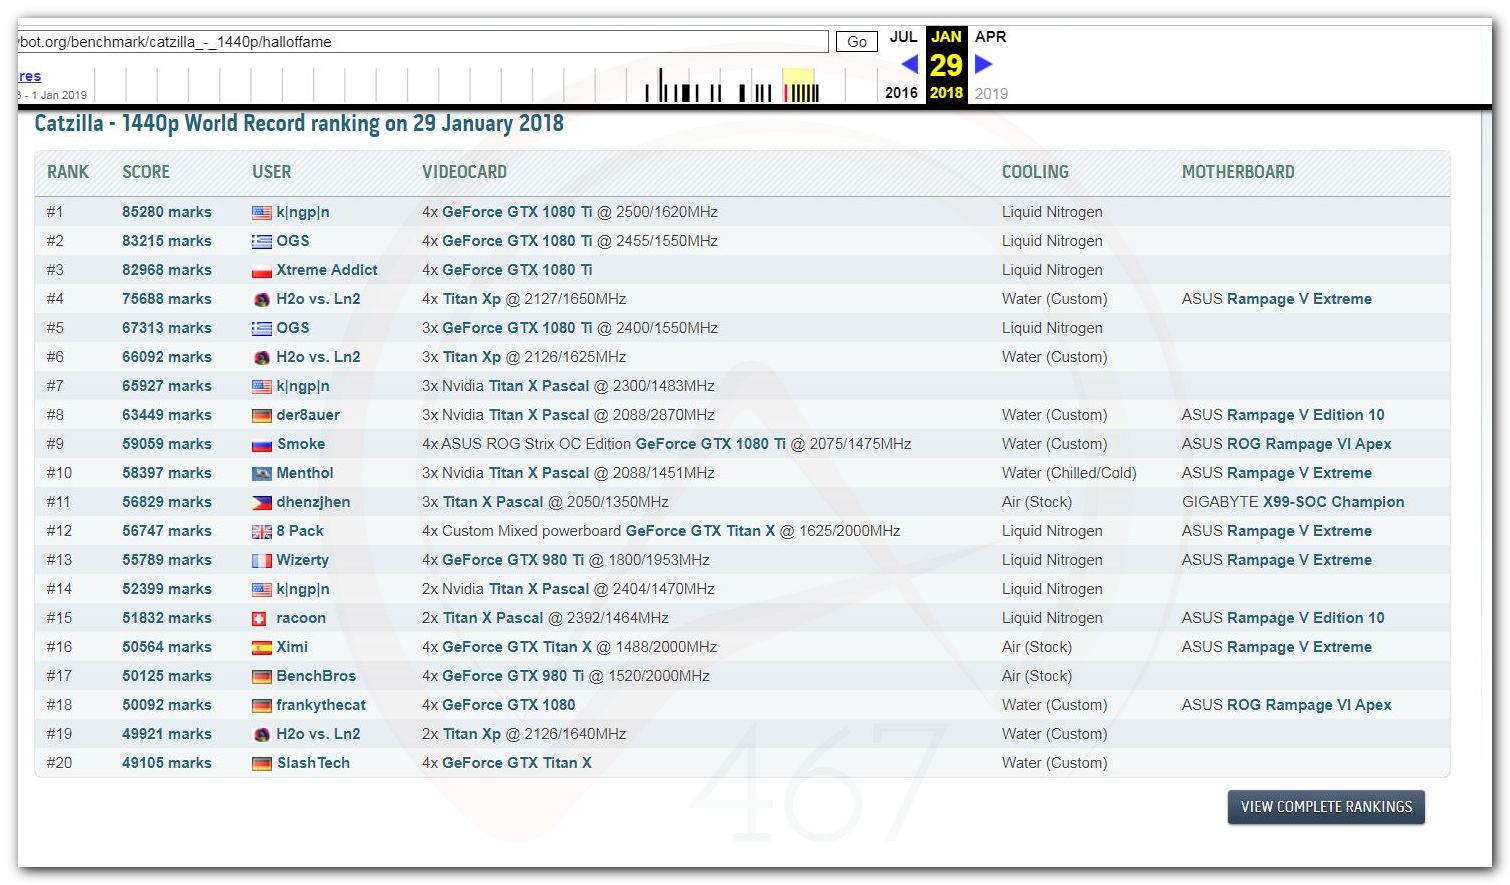
Task: Click the Spanish flag beside Ximi
Action: pyautogui.click(x=262, y=648)
